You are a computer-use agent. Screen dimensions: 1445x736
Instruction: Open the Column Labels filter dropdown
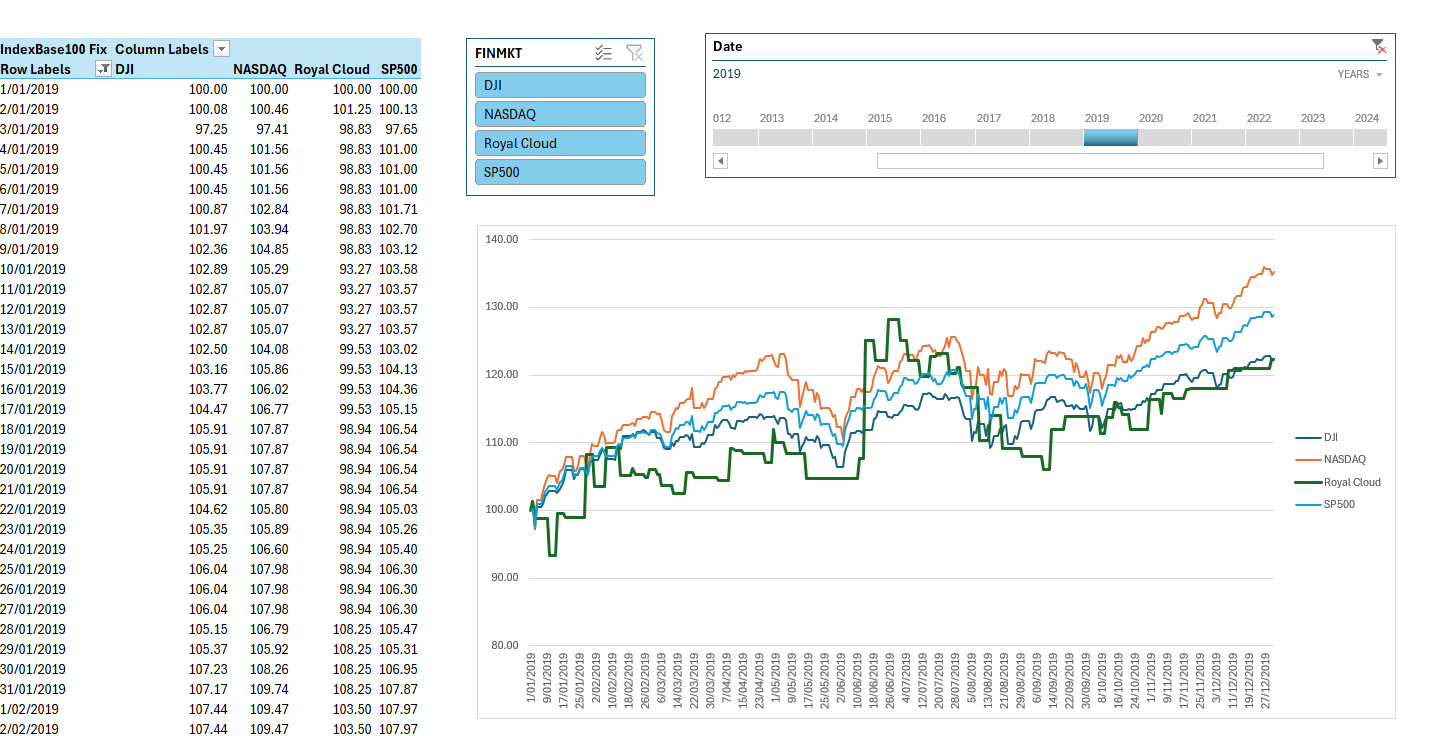point(222,49)
